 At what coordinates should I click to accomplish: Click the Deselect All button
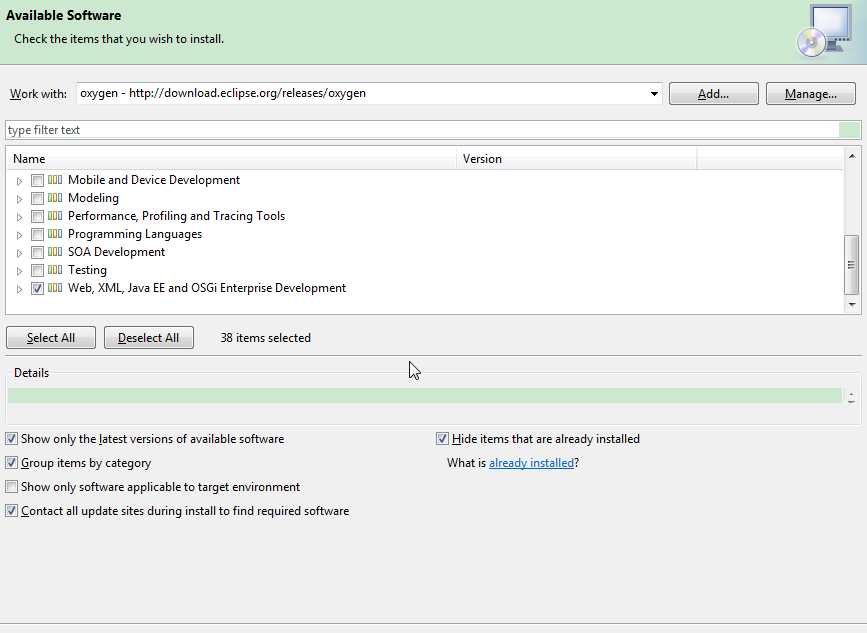[149, 338]
